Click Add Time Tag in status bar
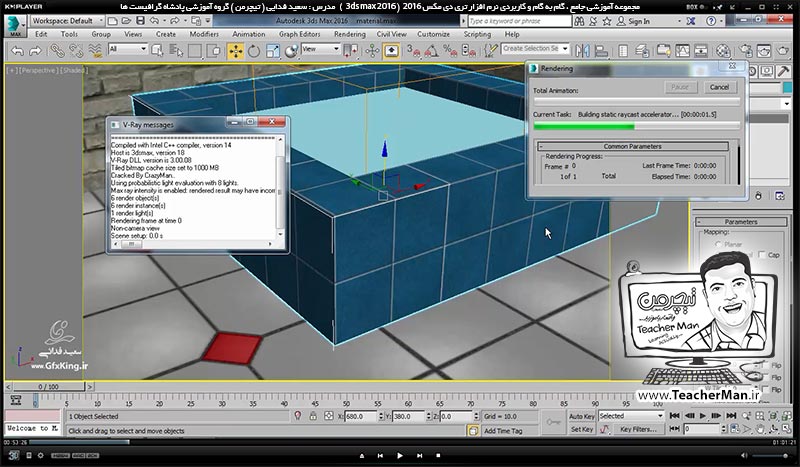This screenshot has width=800, height=467. click(x=503, y=431)
